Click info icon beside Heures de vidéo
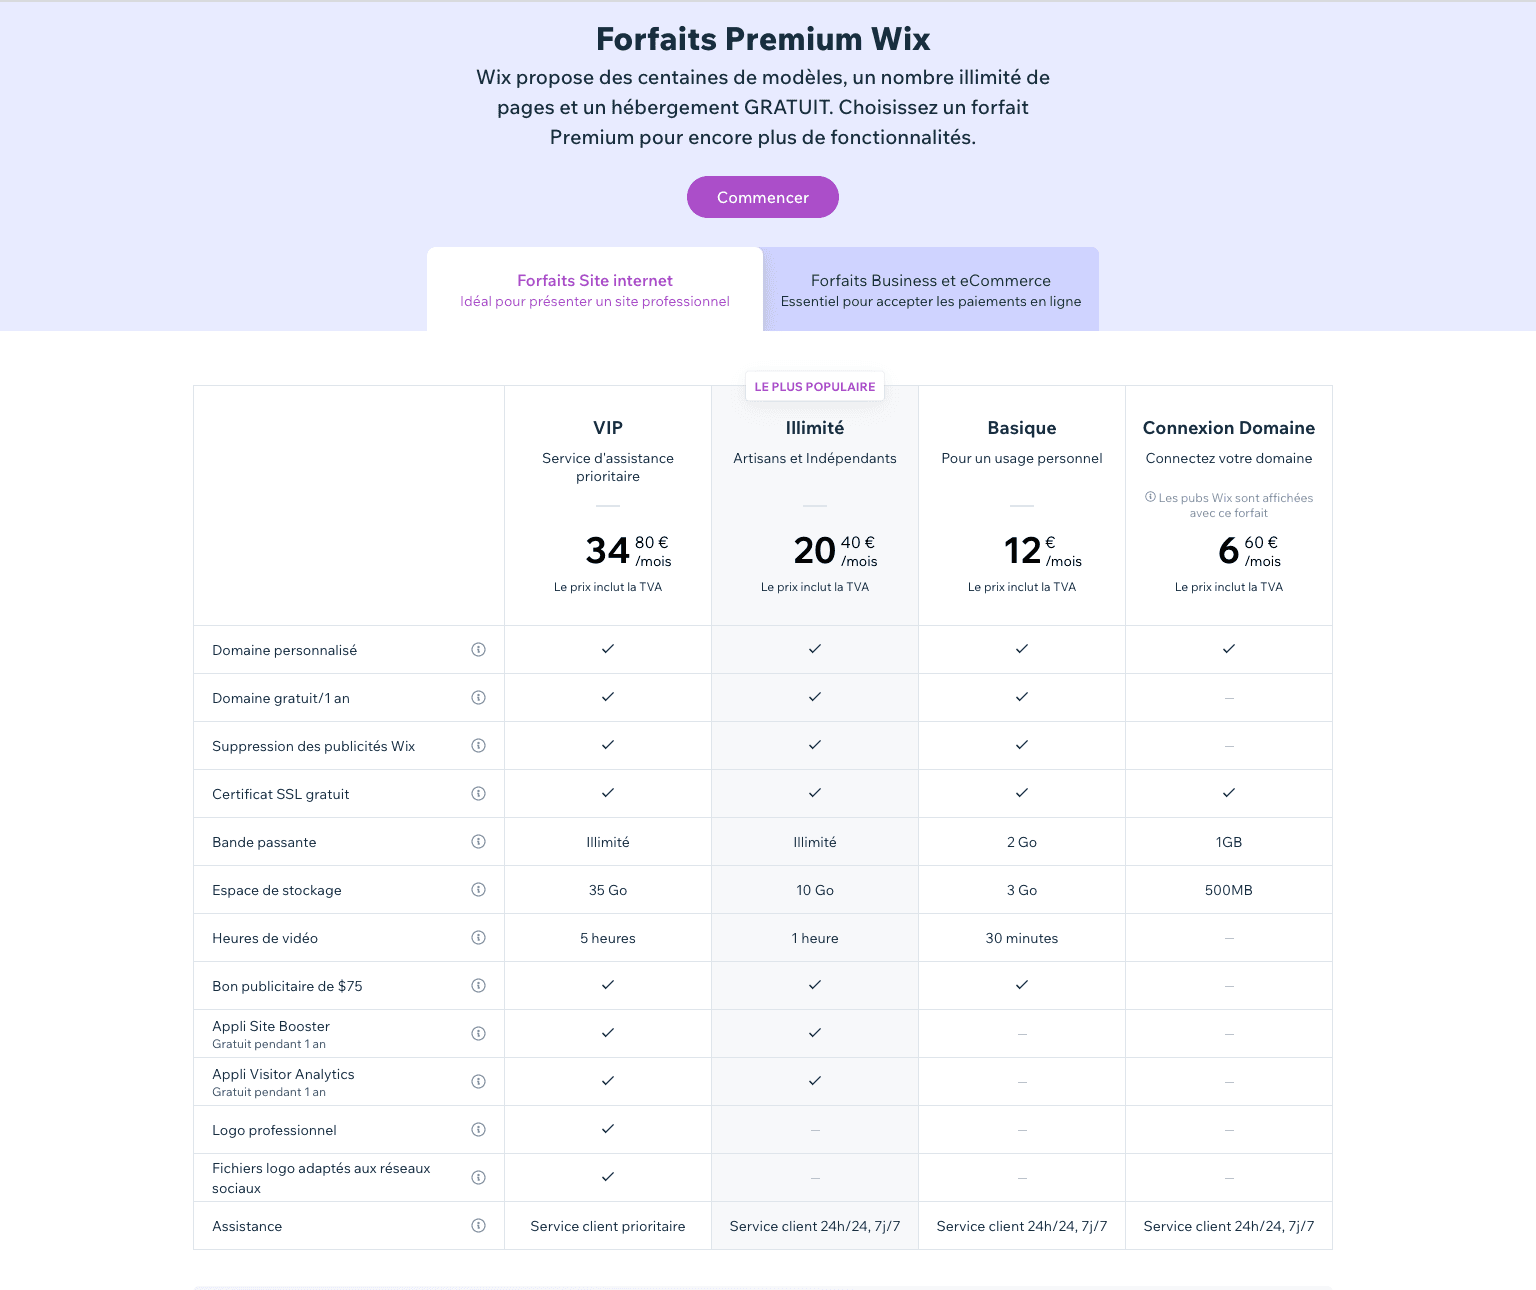Image resolution: width=1536 pixels, height=1290 pixels. (x=478, y=938)
